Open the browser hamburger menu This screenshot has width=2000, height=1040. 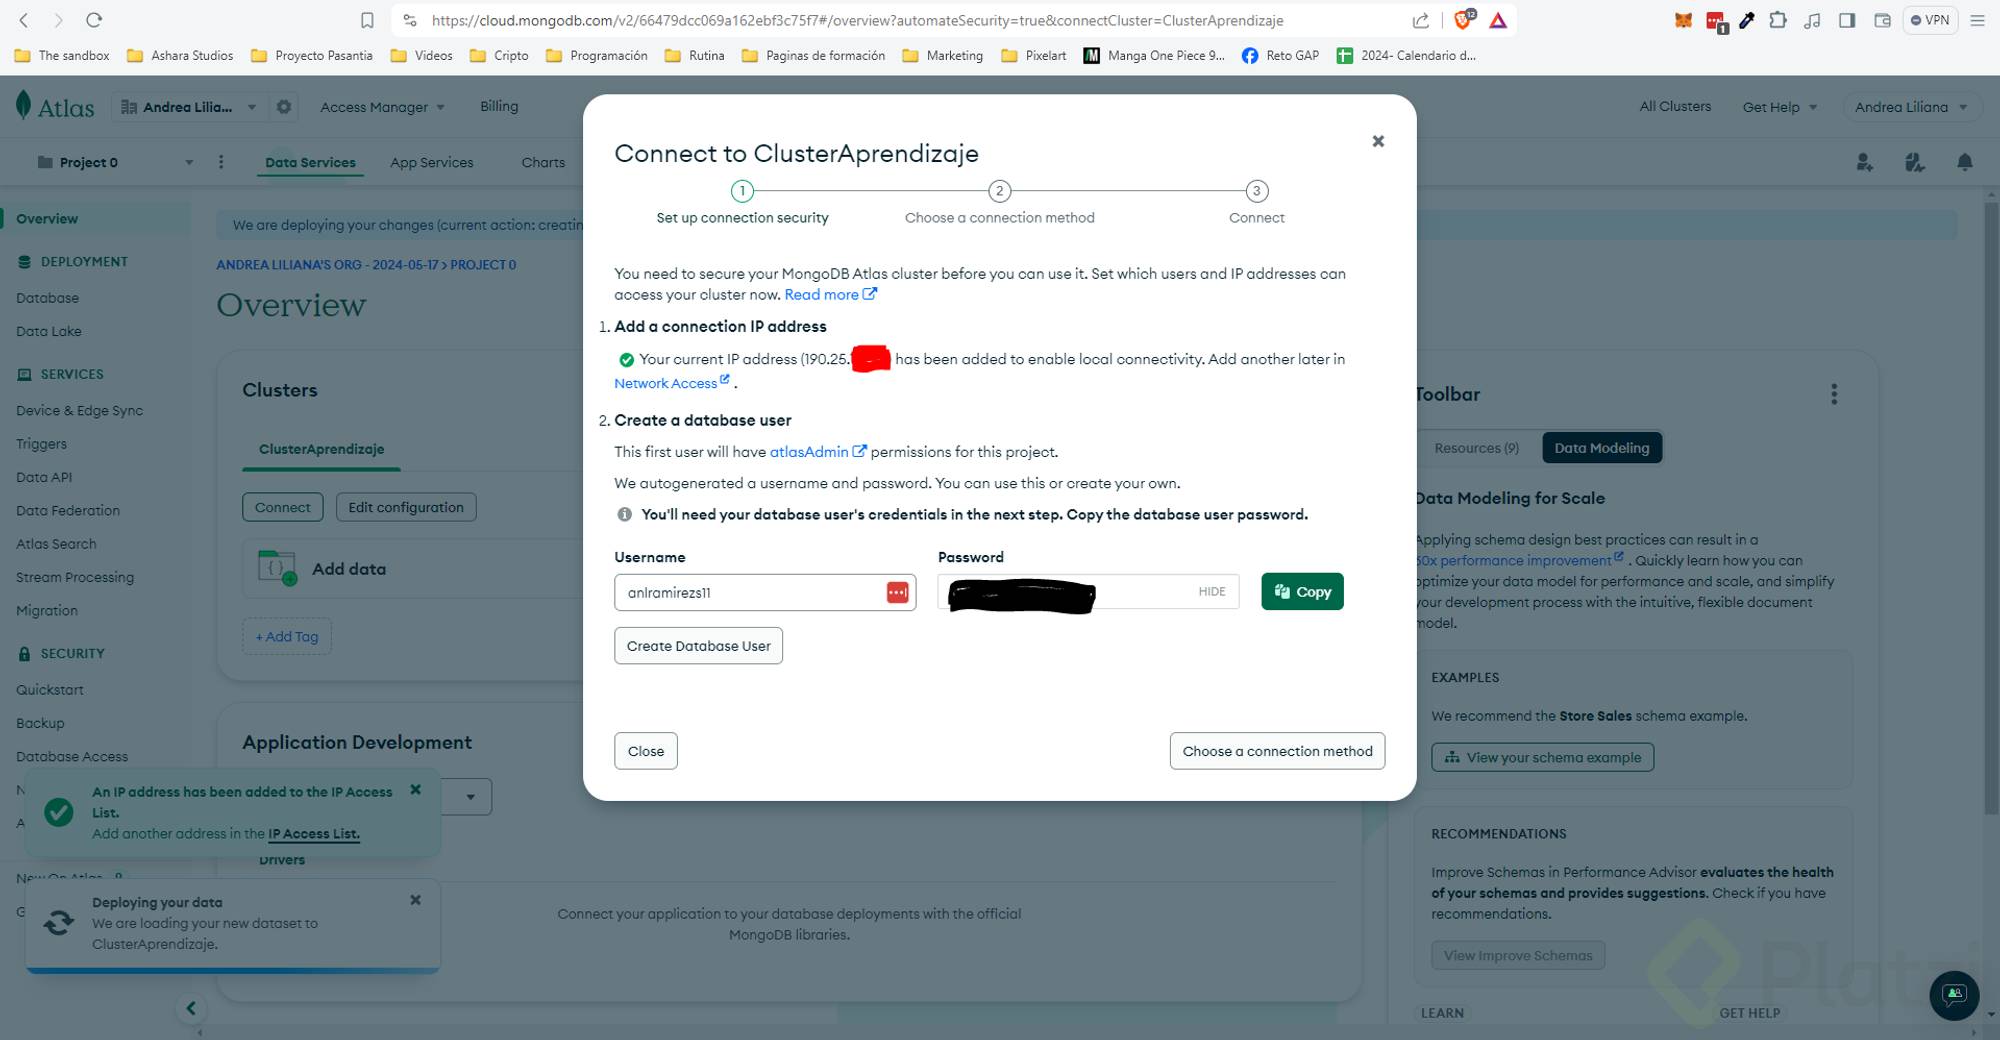click(1977, 20)
